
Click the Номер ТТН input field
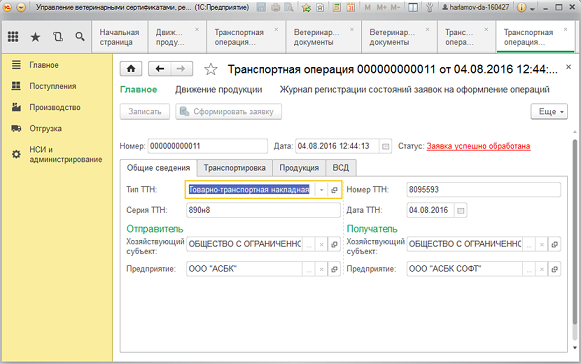(x=484, y=190)
